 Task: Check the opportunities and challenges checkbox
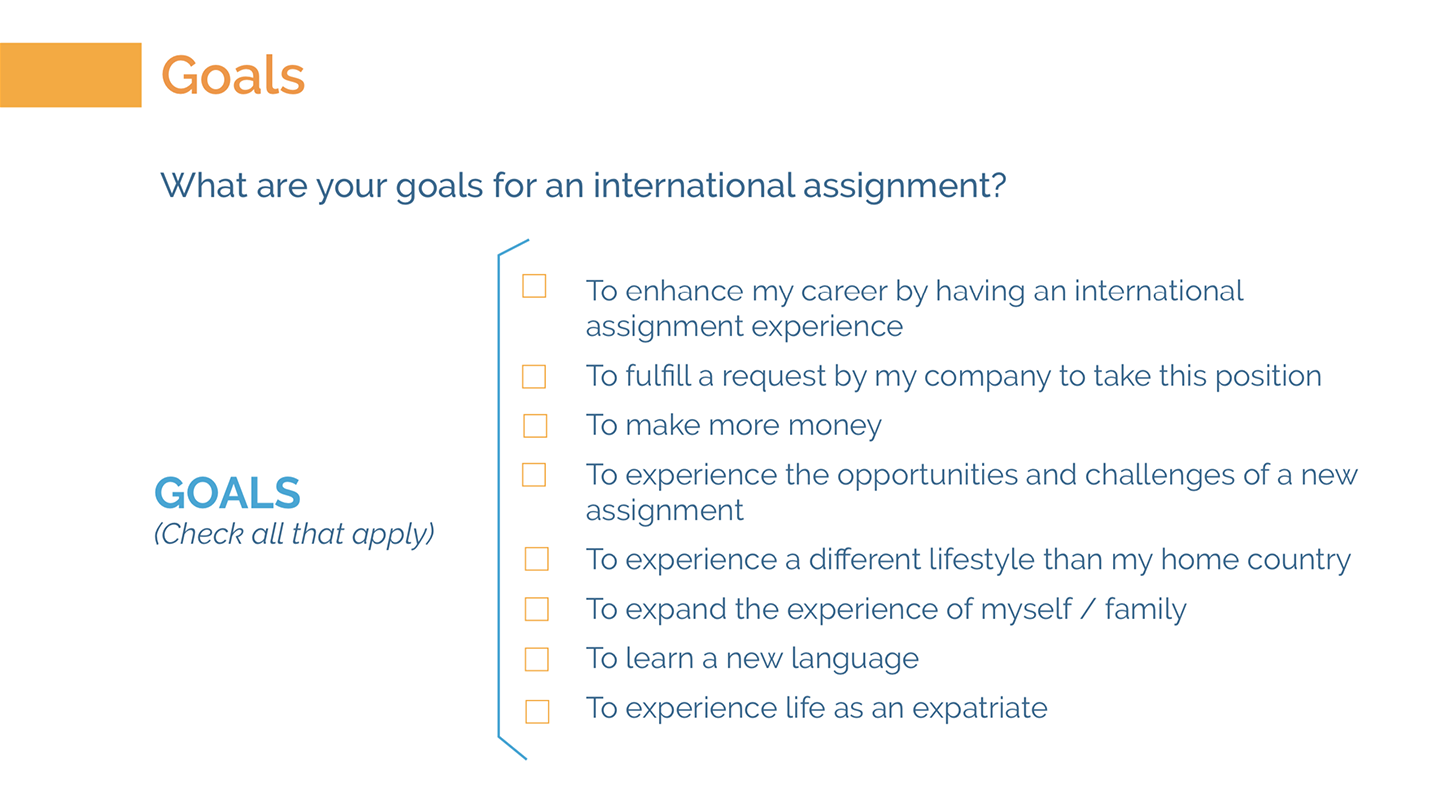pos(534,474)
